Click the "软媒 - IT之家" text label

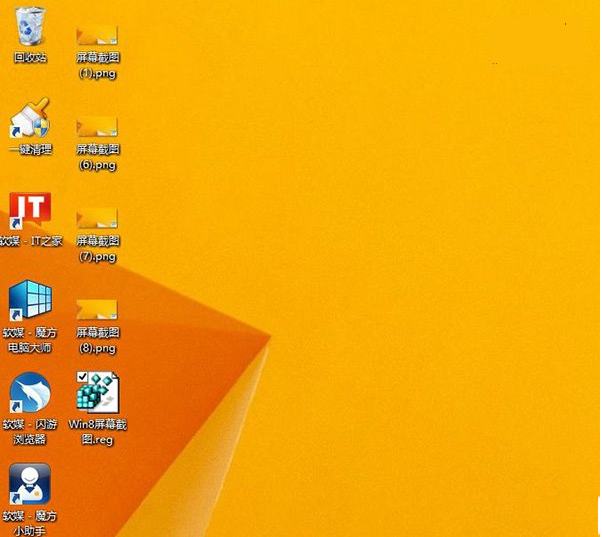(x=30, y=241)
